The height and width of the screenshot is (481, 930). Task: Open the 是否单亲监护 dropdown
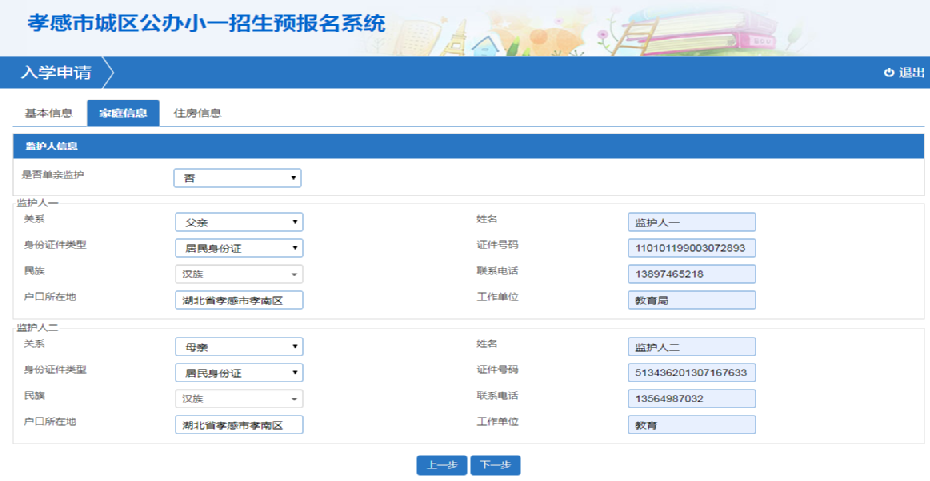(238, 178)
